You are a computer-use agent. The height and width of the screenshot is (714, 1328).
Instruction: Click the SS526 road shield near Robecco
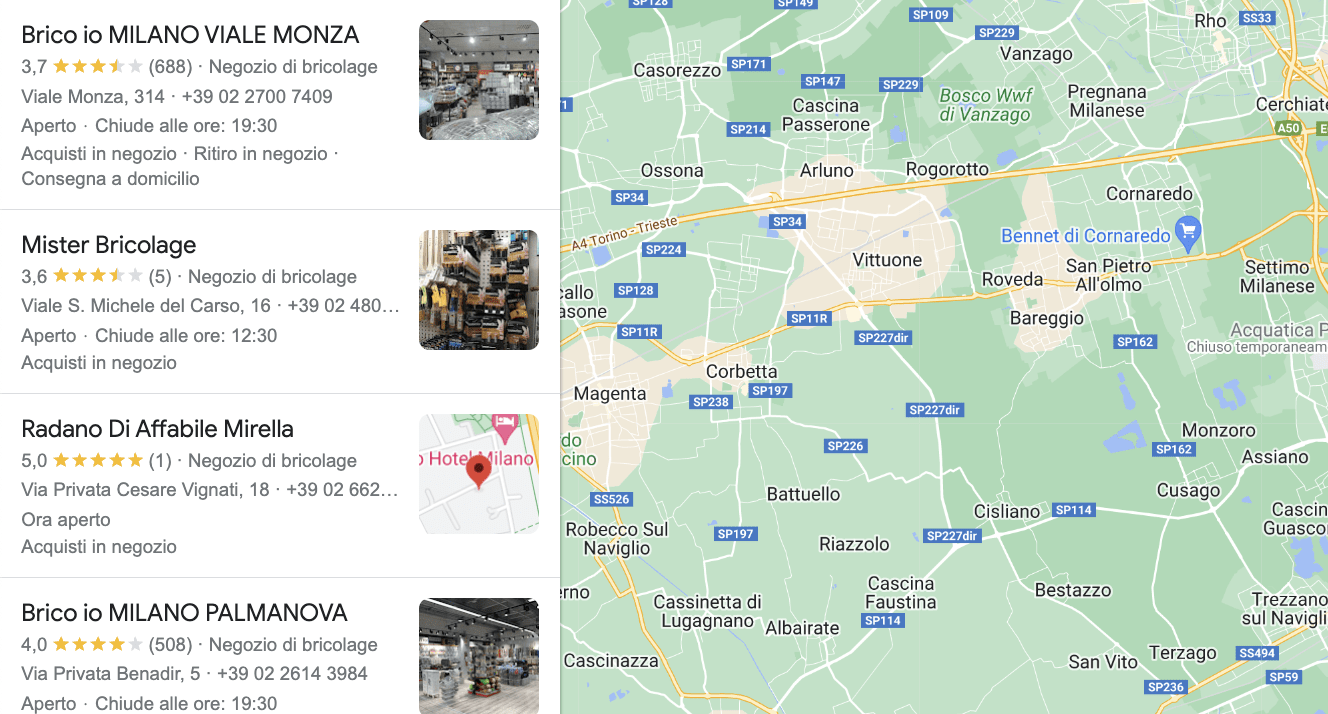(611, 499)
